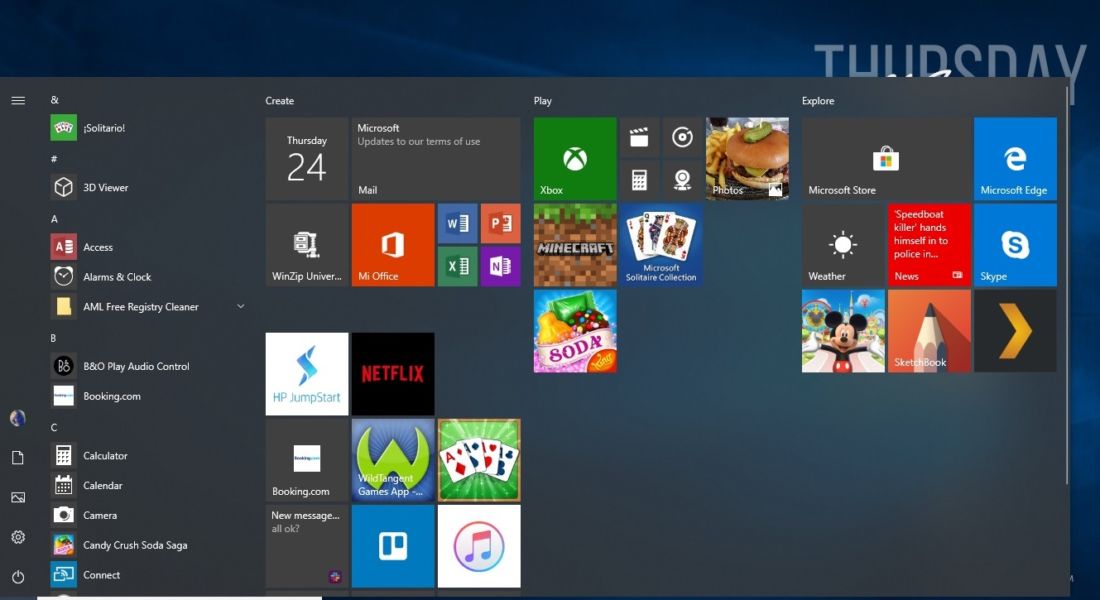This screenshot has width=1100, height=600.
Task: Launch the Netflix tile
Action: coord(393,373)
